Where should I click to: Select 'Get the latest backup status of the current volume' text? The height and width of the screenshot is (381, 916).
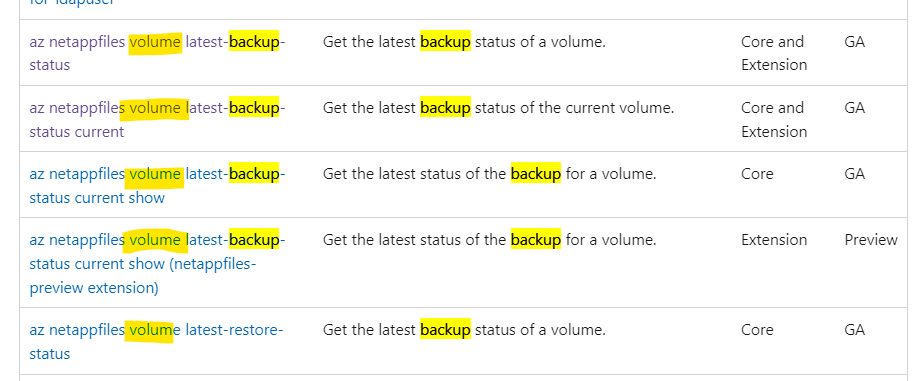[x=498, y=108]
